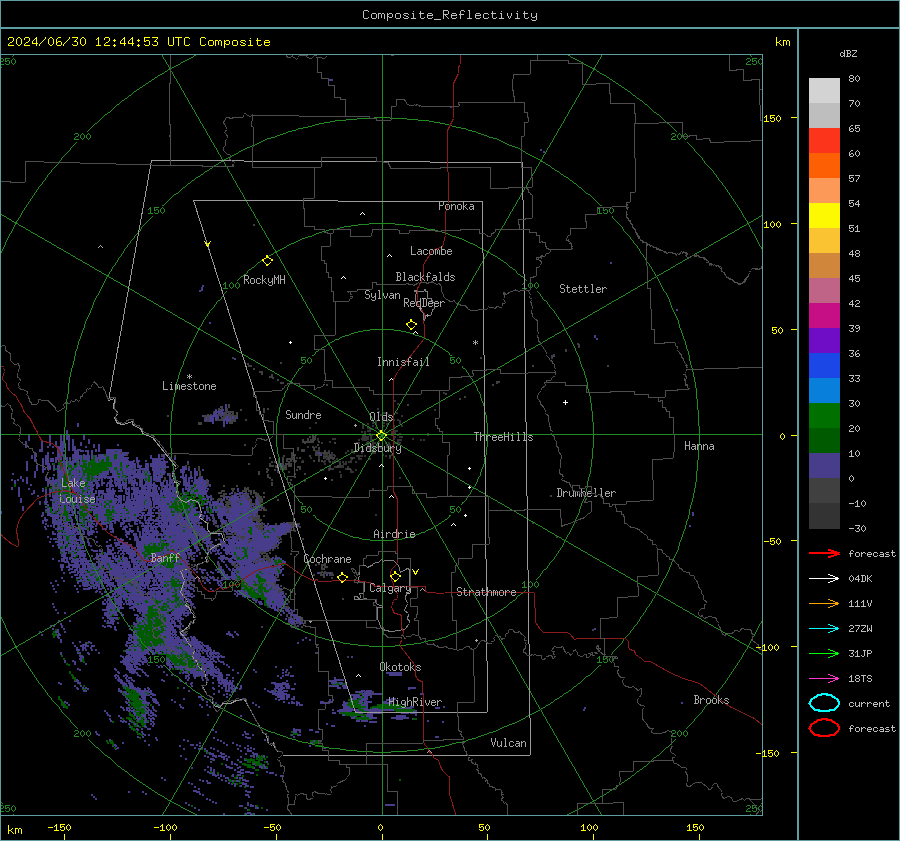The height and width of the screenshot is (841, 900).
Task: Click the asterisk marker above Limestone
Action: click(189, 377)
